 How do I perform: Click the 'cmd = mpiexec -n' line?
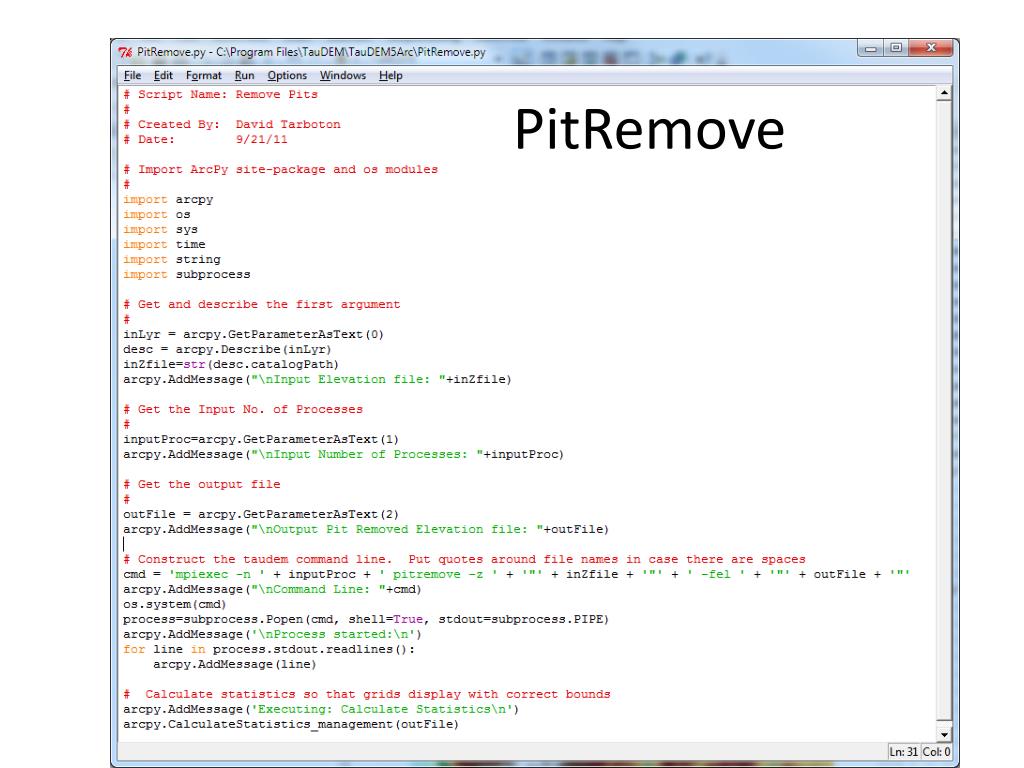coord(517,575)
